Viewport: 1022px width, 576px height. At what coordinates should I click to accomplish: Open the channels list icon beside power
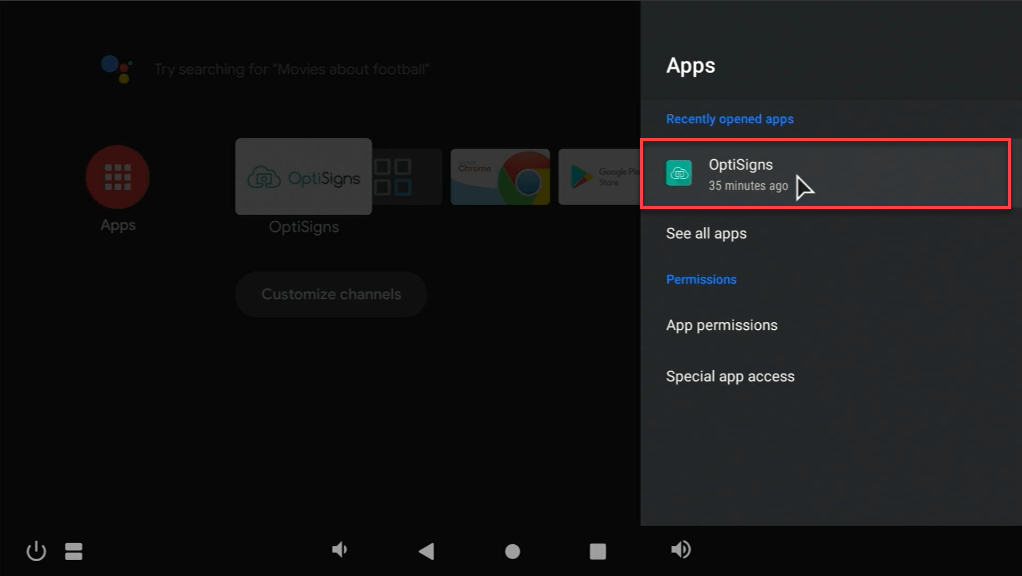(75, 550)
